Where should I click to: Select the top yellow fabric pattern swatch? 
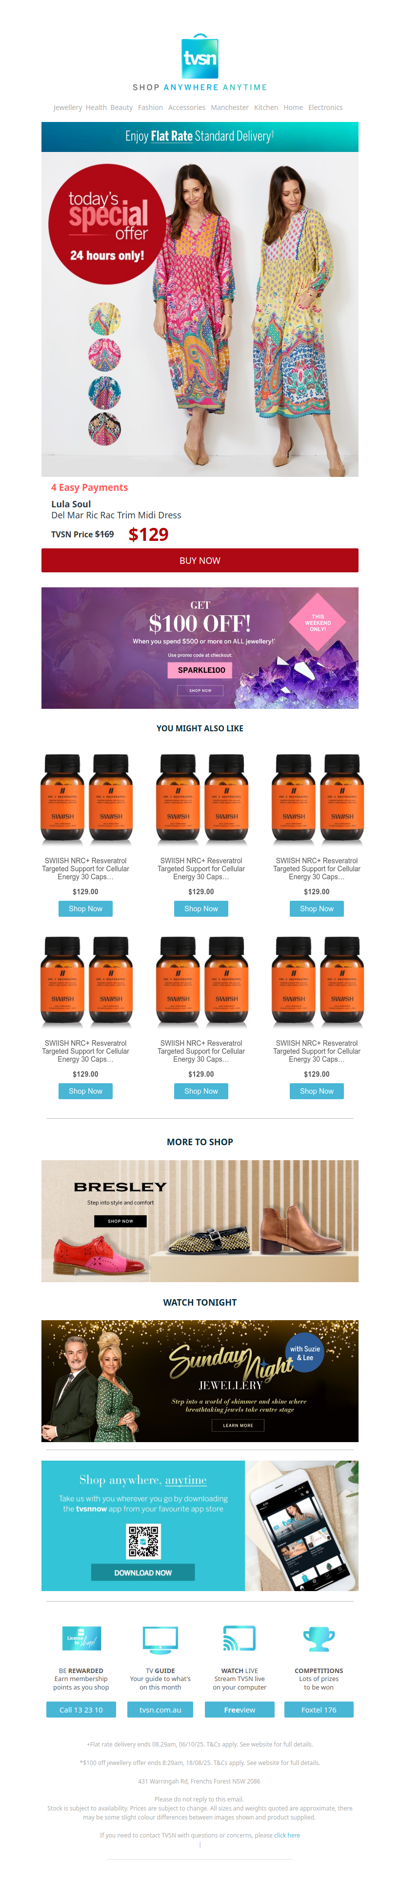click(x=105, y=320)
